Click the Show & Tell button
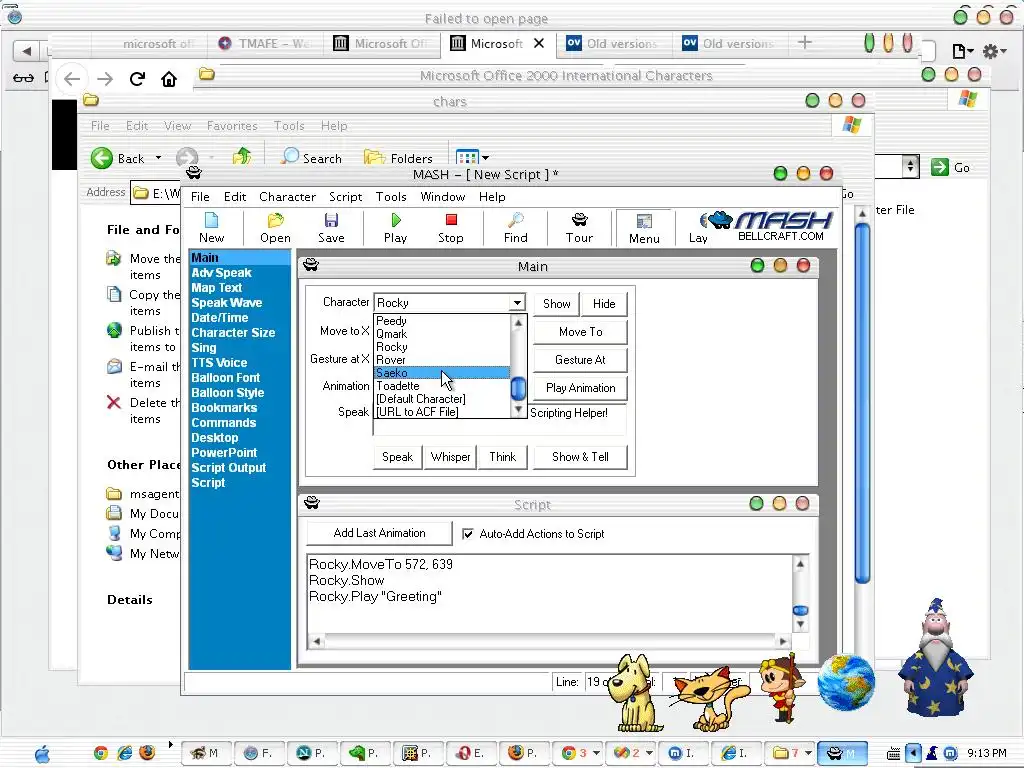The image size is (1024, 768). click(x=581, y=457)
